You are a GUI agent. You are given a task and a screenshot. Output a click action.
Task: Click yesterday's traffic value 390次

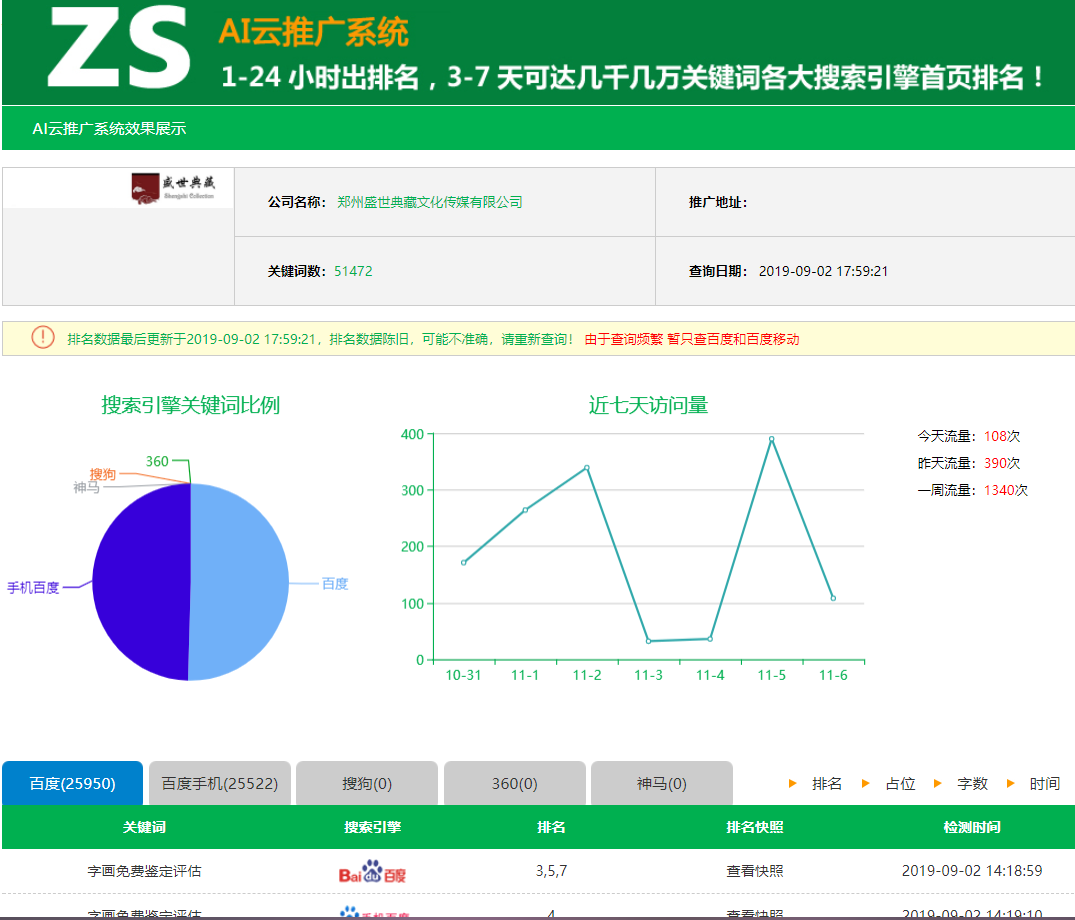click(x=1002, y=463)
